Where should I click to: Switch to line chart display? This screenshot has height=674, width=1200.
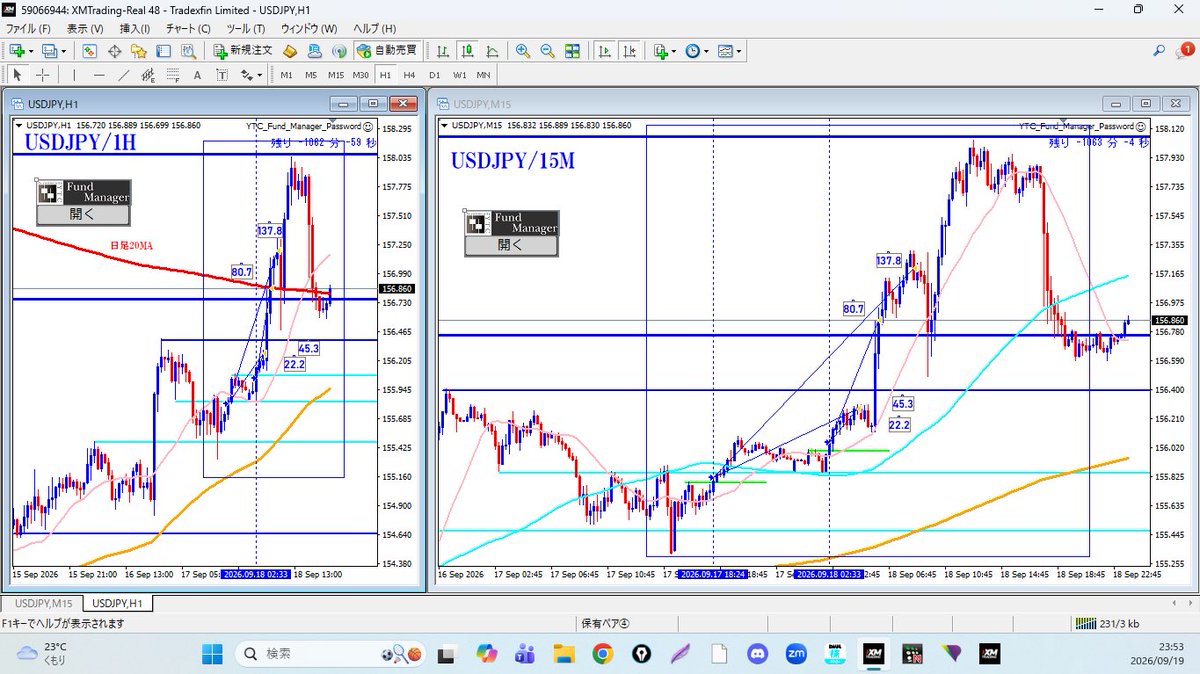point(493,50)
